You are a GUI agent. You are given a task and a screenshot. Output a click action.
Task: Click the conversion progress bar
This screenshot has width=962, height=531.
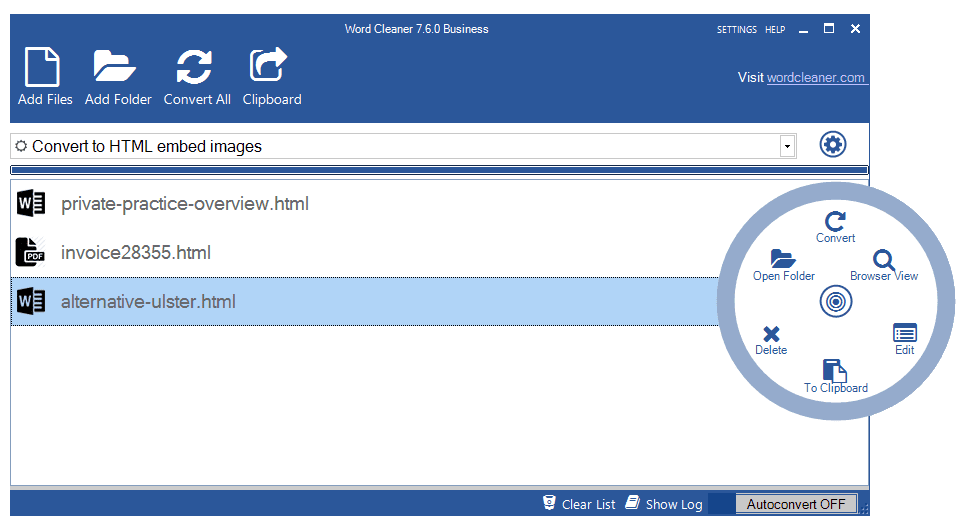(x=439, y=170)
